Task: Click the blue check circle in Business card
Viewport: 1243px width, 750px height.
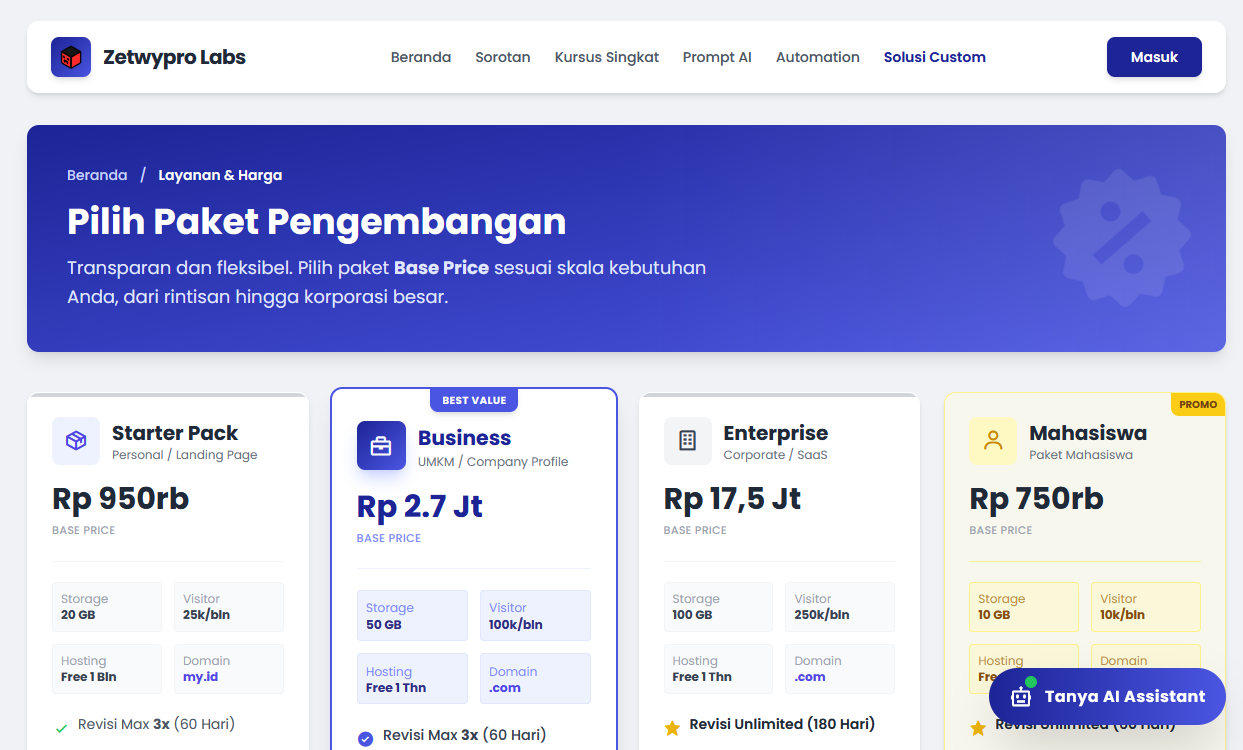Action: (365, 739)
